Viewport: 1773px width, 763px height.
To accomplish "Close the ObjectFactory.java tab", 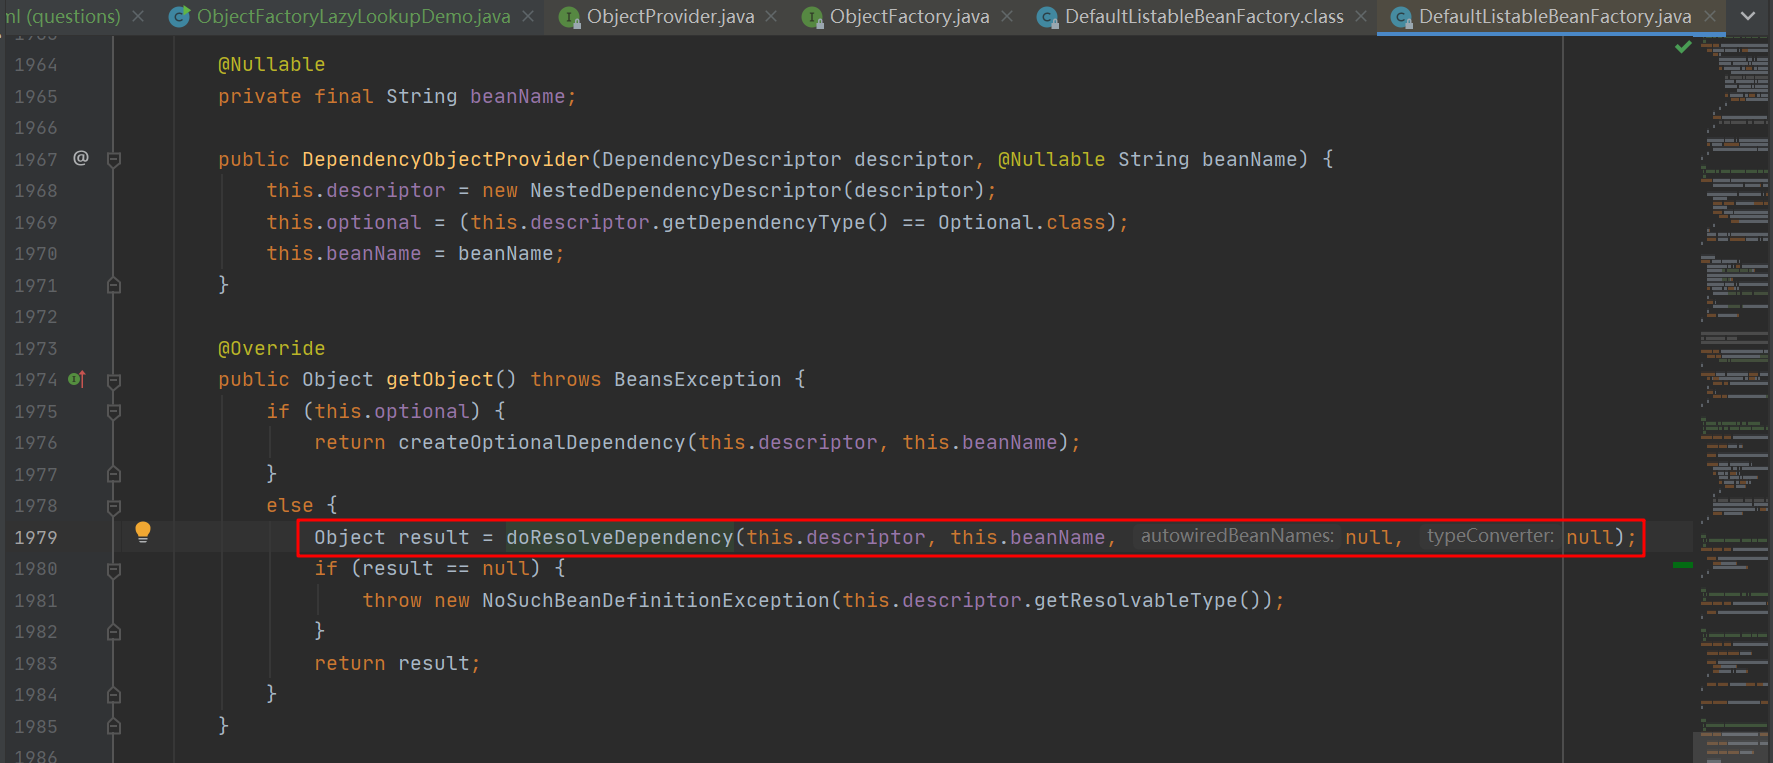I will 1007,16.
